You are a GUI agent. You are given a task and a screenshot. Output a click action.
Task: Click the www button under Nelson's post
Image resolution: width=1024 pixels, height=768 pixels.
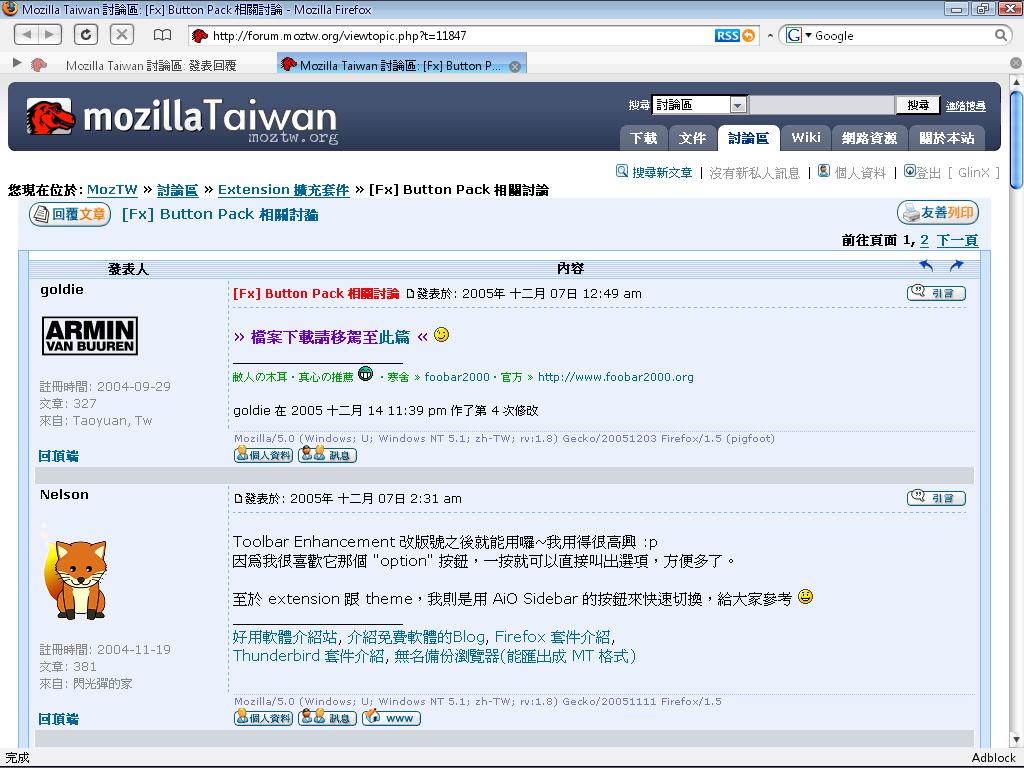[x=391, y=718]
